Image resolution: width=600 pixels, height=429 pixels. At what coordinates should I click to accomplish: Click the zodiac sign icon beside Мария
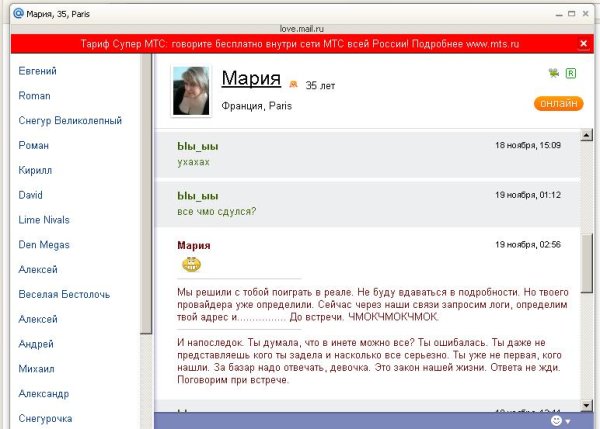pos(294,86)
